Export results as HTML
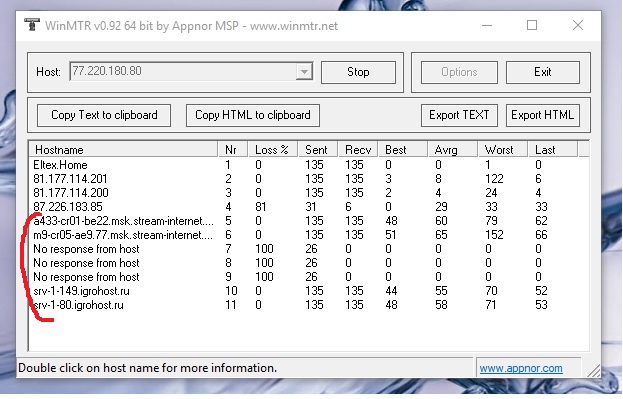623x399 pixels. pos(542,115)
